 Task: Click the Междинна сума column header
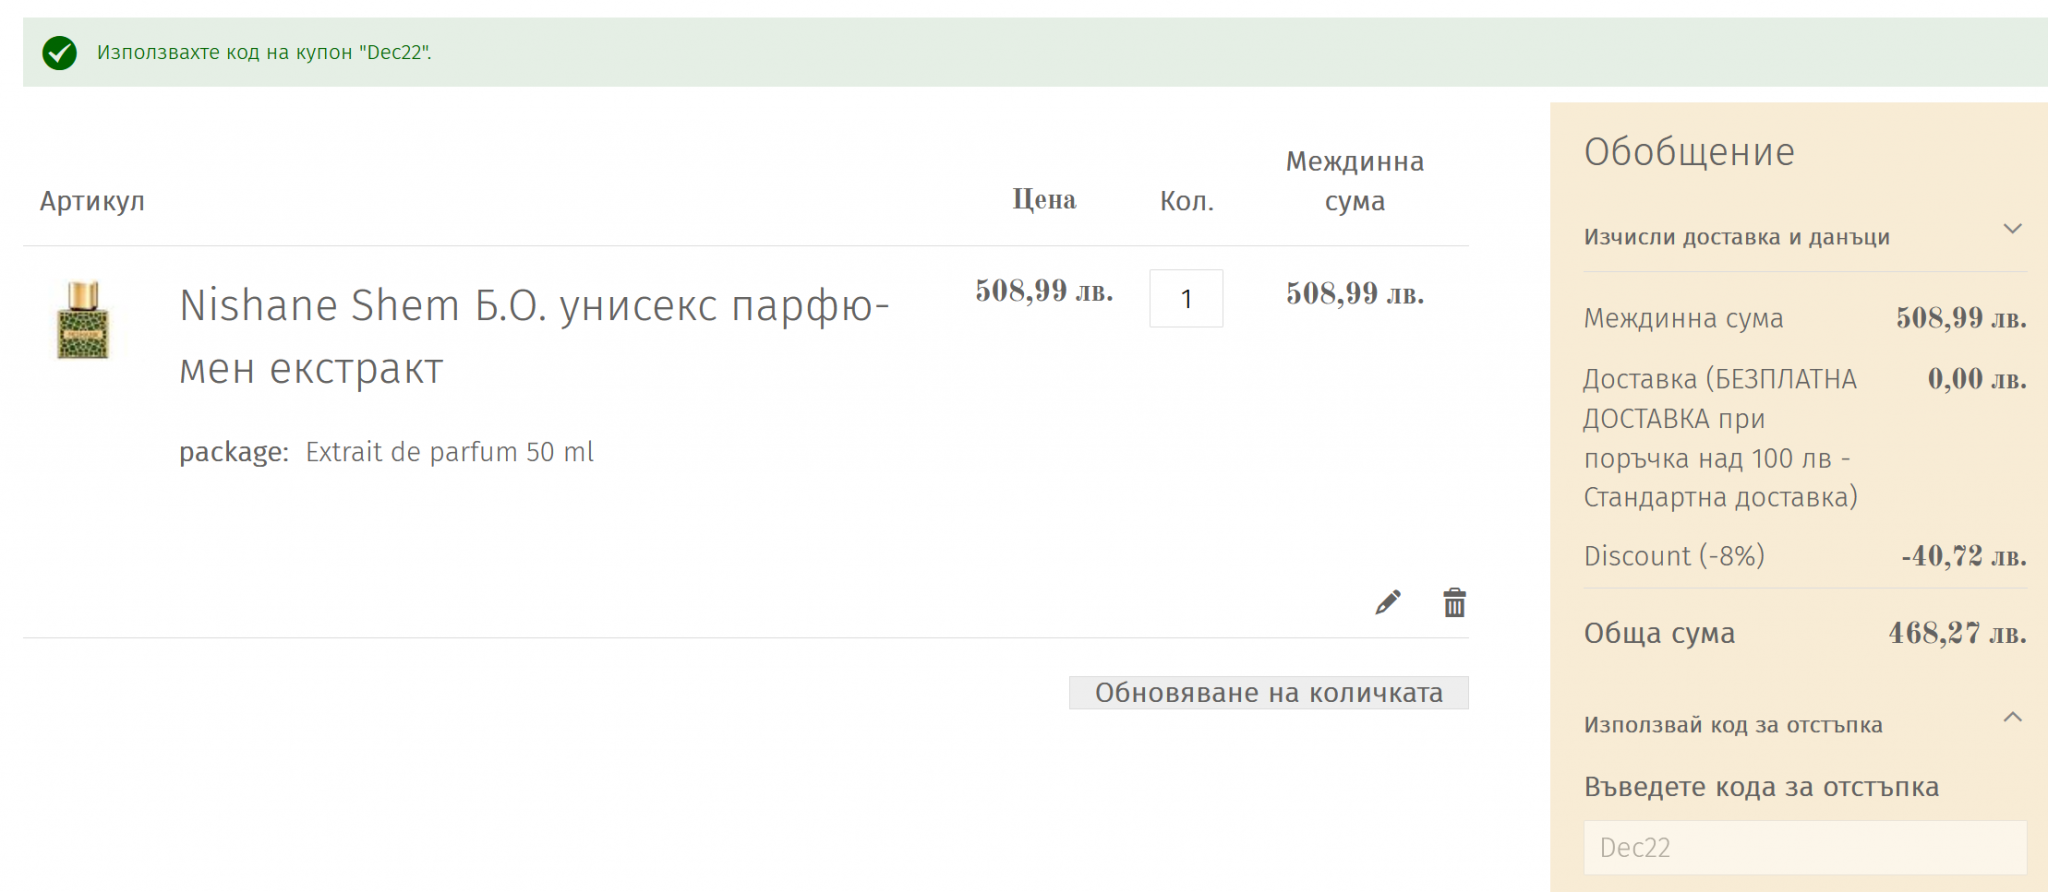[1354, 181]
